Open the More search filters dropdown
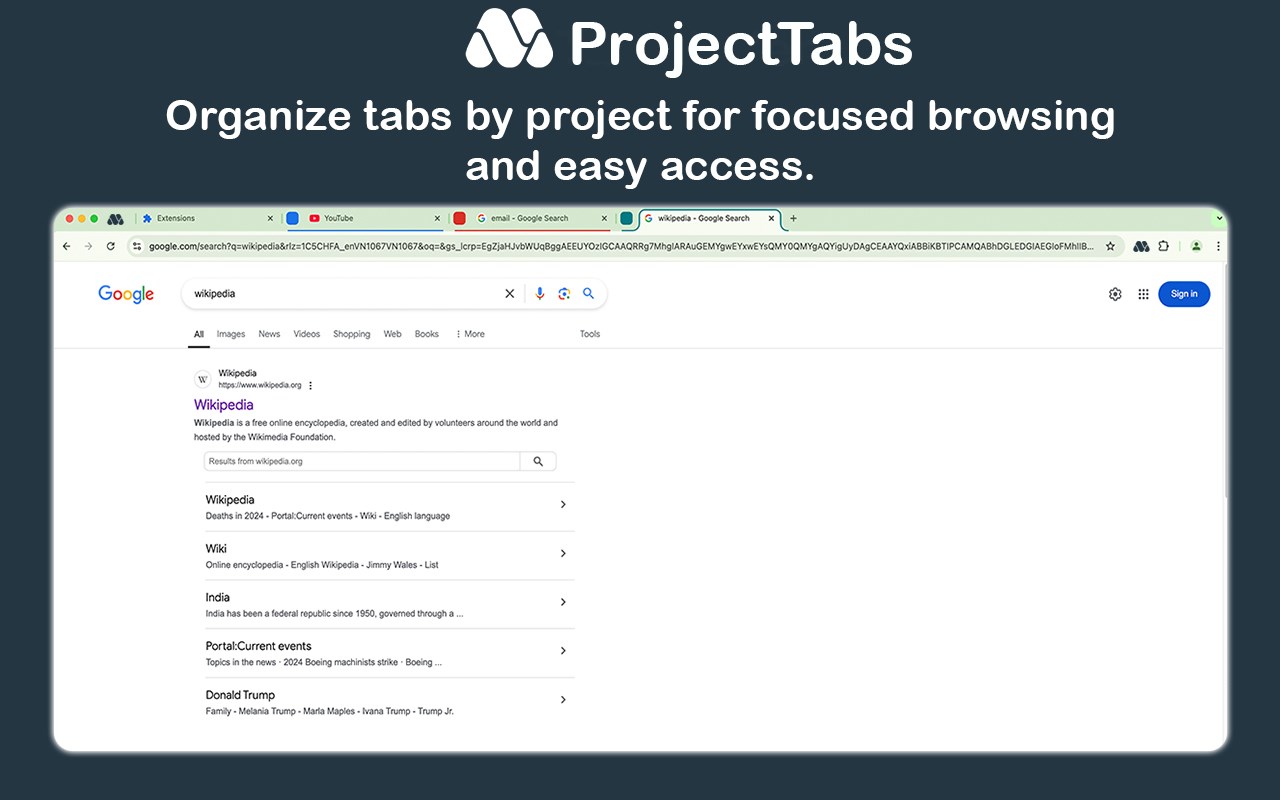 (470, 334)
